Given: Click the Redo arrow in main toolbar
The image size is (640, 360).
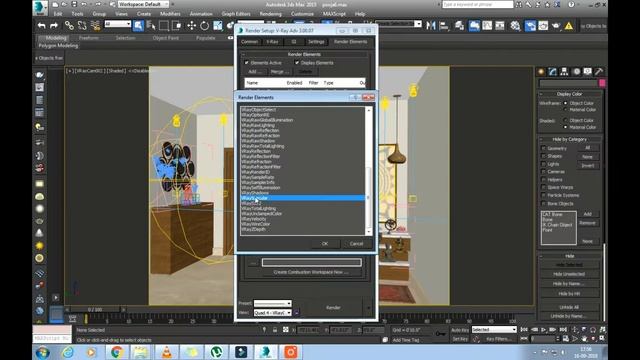Looking at the screenshot, I should [x=54, y=26].
